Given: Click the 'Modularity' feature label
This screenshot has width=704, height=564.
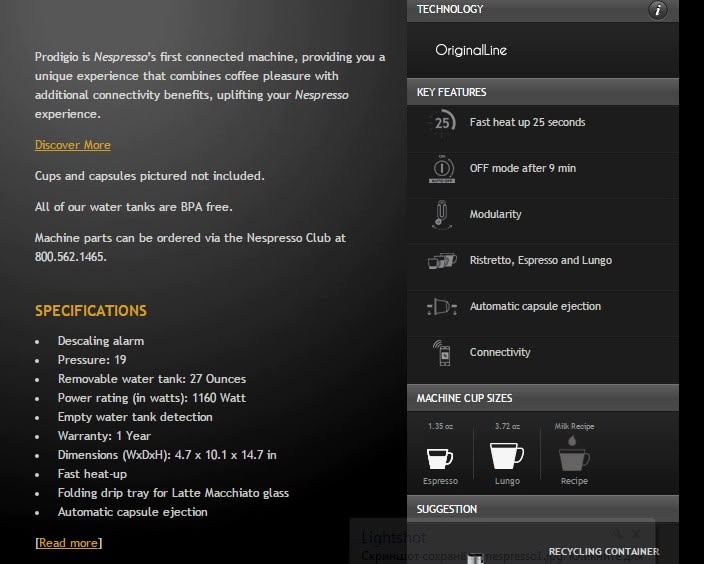Looking at the screenshot, I should [495, 214].
